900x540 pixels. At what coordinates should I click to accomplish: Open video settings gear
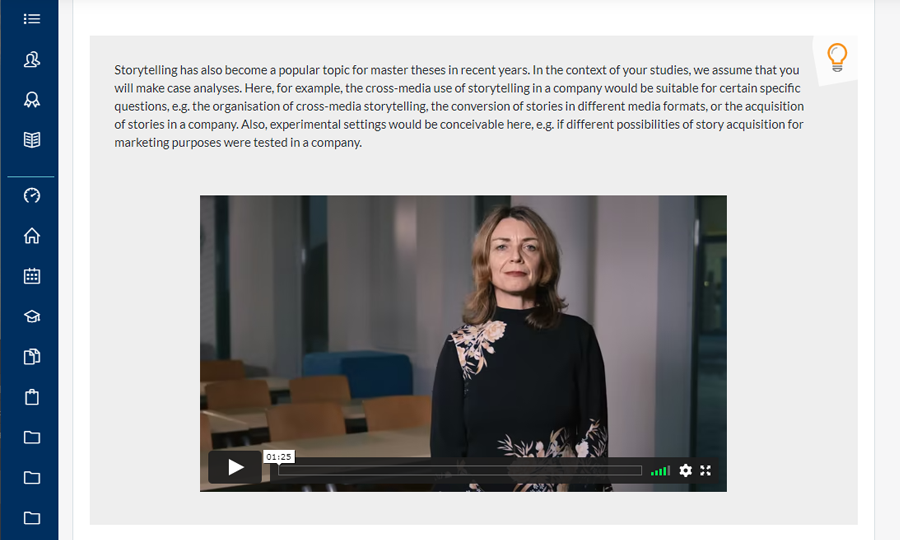click(x=685, y=471)
